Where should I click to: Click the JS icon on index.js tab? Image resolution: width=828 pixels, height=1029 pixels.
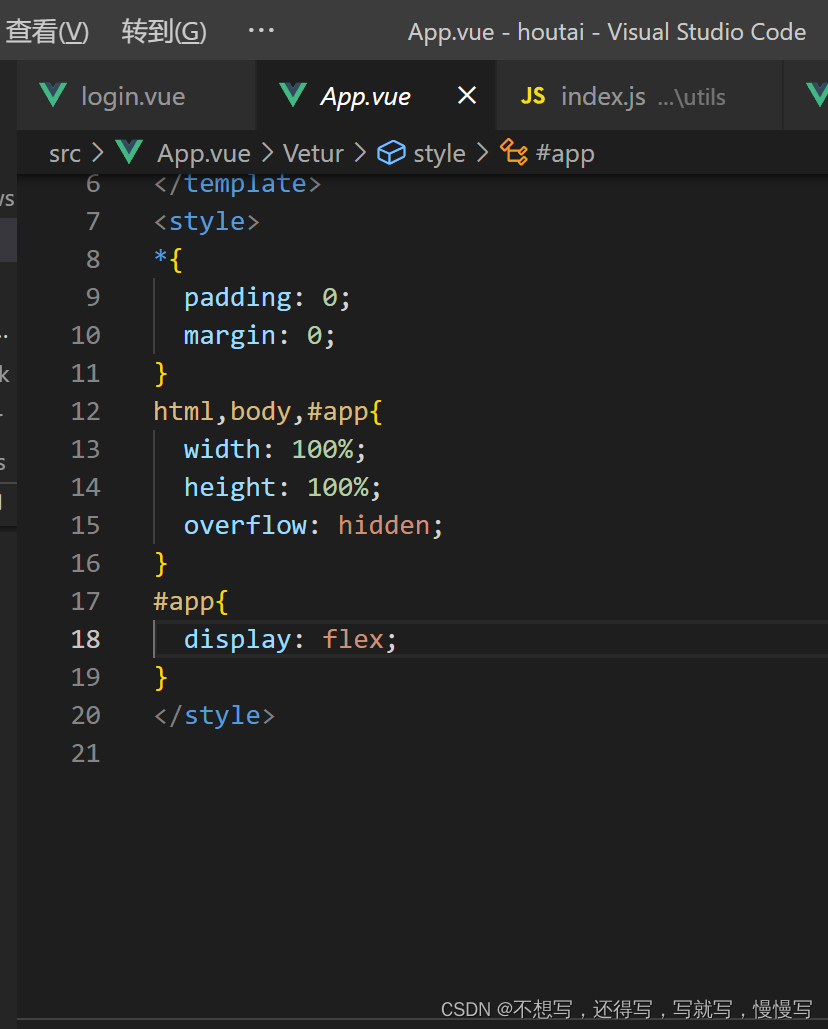click(x=533, y=96)
